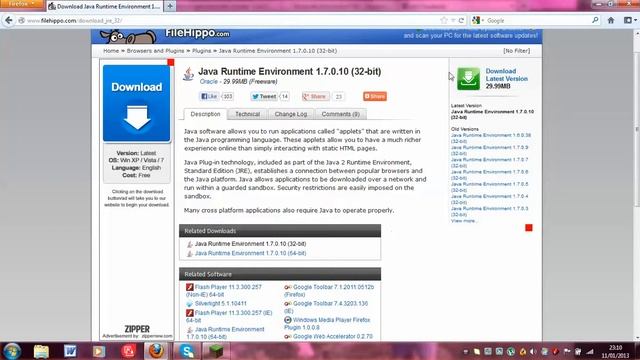
Task: Click the Google+ Share button
Action: [x=315, y=96]
